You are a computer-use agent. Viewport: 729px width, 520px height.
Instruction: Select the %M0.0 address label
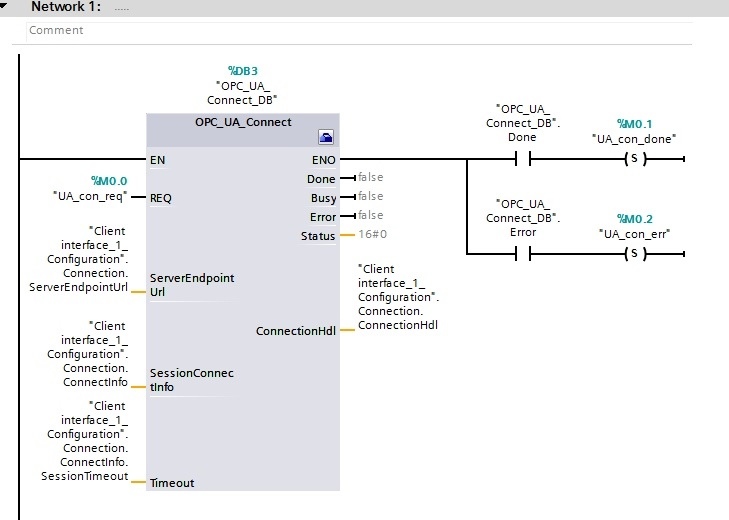point(109,181)
